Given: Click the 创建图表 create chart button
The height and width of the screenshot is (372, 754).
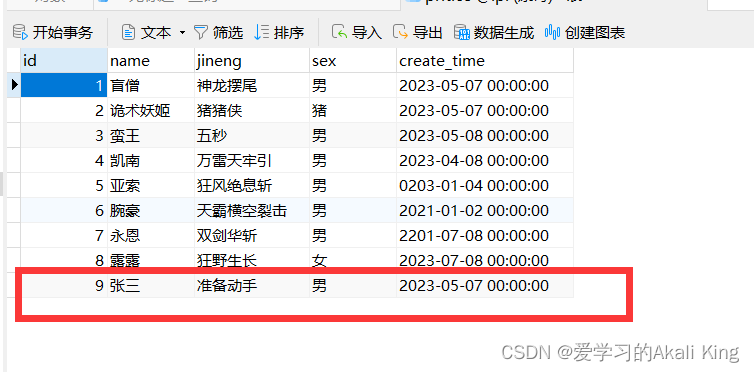Looking at the screenshot, I should click(585, 33).
